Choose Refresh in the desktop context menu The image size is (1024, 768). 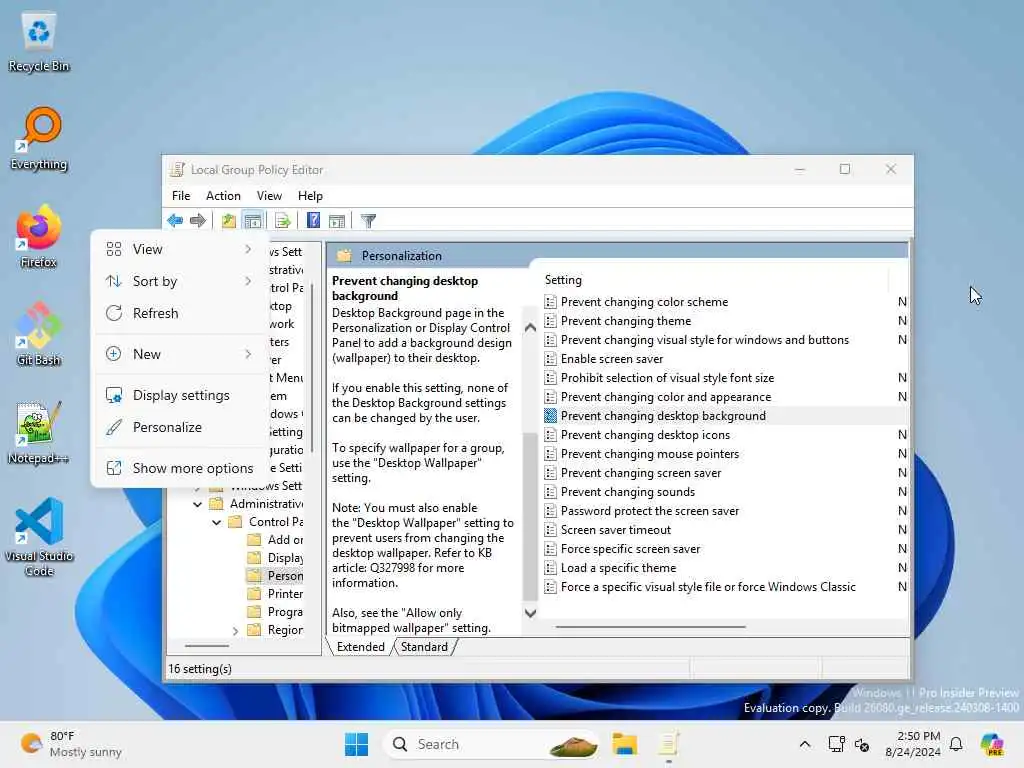click(178, 313)
